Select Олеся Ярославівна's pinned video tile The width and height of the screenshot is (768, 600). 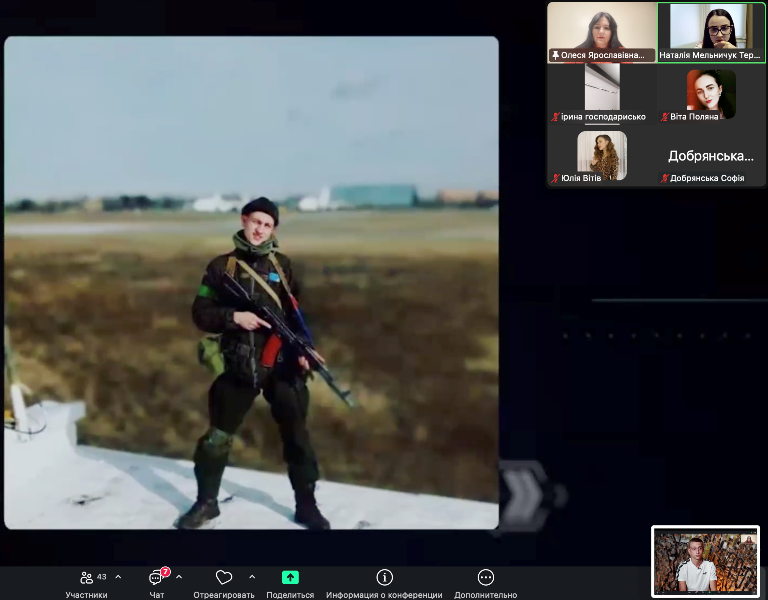tap(602, 28)
